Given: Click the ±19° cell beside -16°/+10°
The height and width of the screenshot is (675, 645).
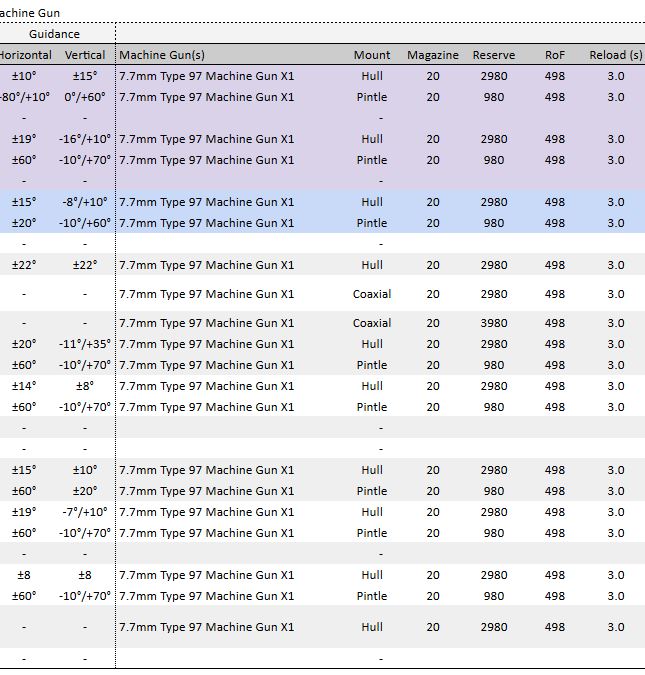Looking at the screenshot, I should click(x=24, y=139).
